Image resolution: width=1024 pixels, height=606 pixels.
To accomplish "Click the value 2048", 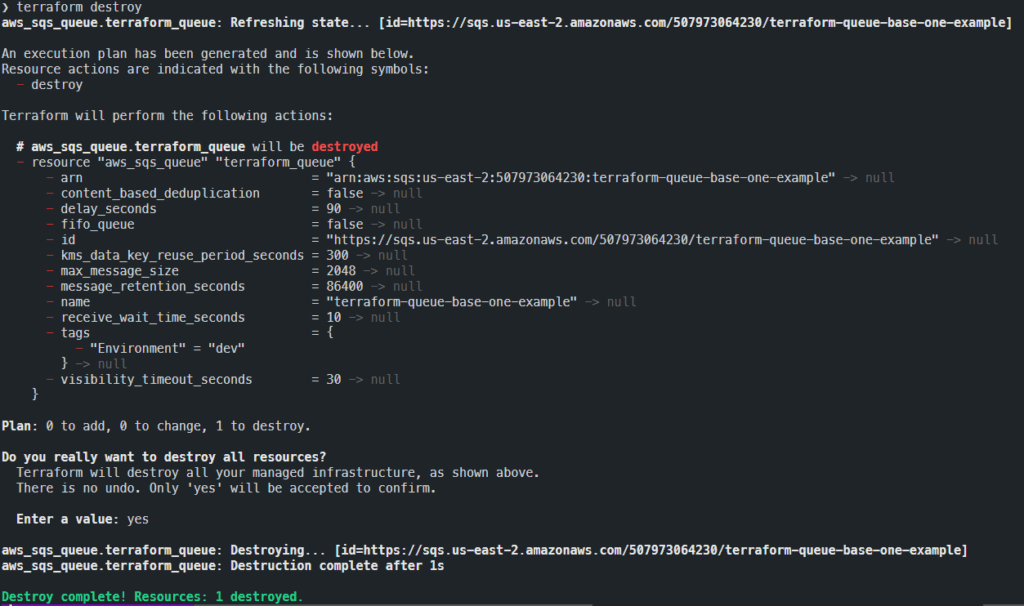I will [342, 271].
